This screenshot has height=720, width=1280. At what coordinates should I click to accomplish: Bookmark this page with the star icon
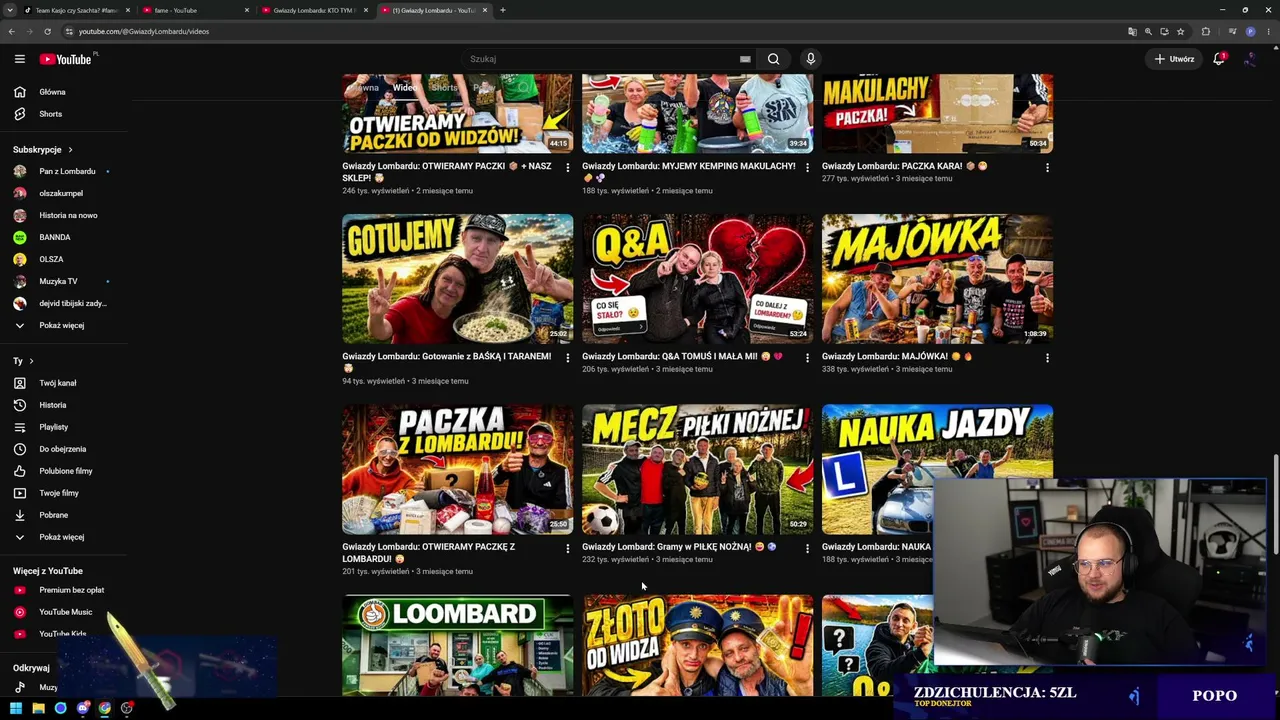(x=1180, y=31)
